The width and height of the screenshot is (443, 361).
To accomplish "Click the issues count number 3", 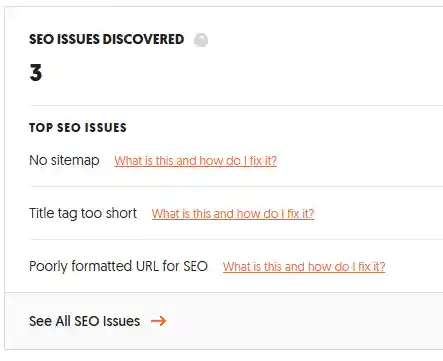I will pos(36,73).
